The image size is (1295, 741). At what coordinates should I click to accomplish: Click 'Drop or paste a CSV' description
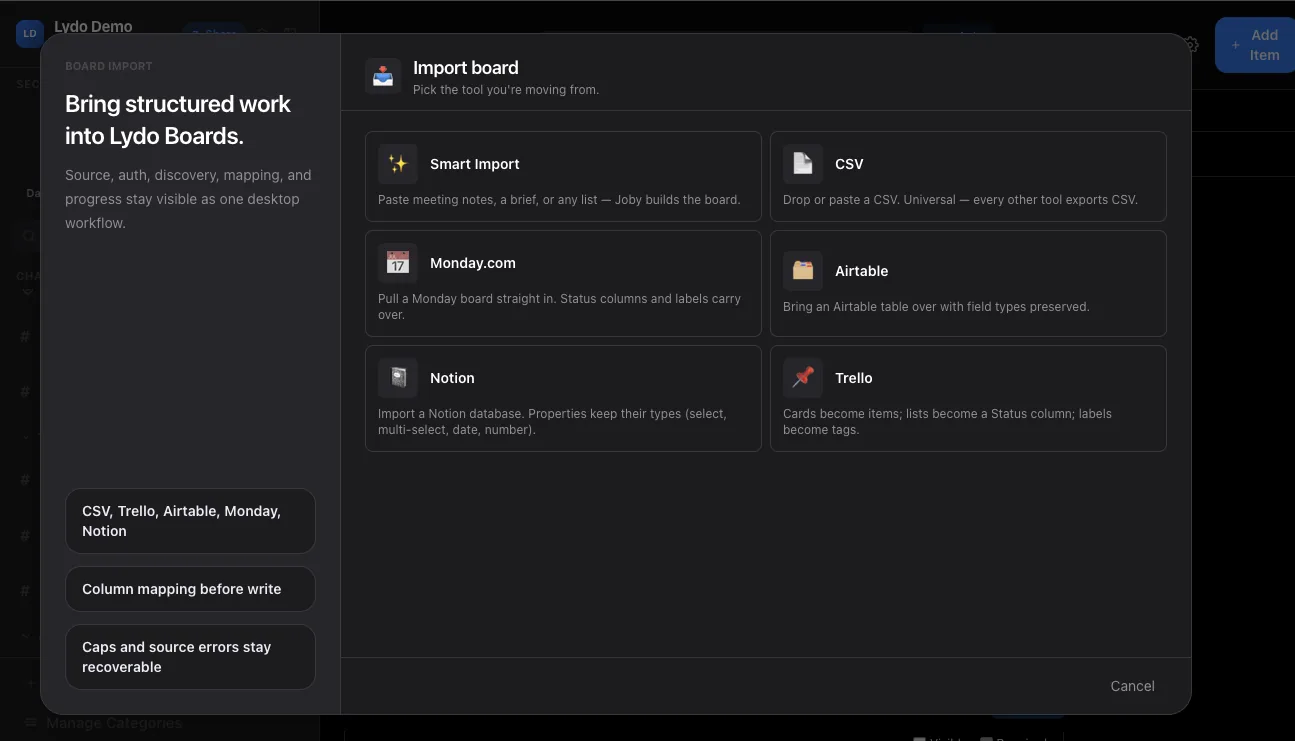960,199
